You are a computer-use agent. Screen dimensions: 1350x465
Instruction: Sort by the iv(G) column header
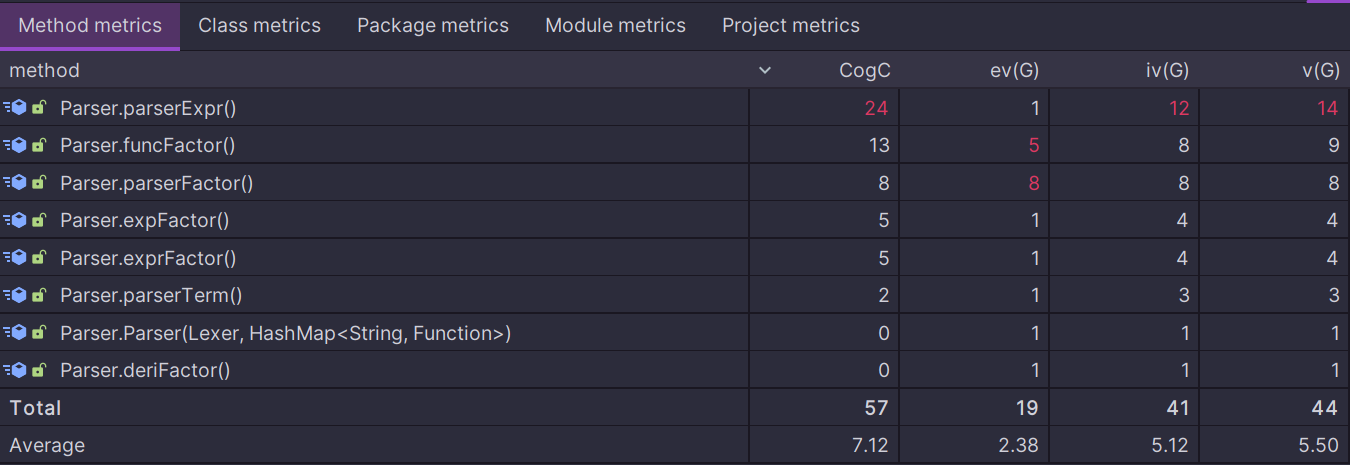point(1165,70)
